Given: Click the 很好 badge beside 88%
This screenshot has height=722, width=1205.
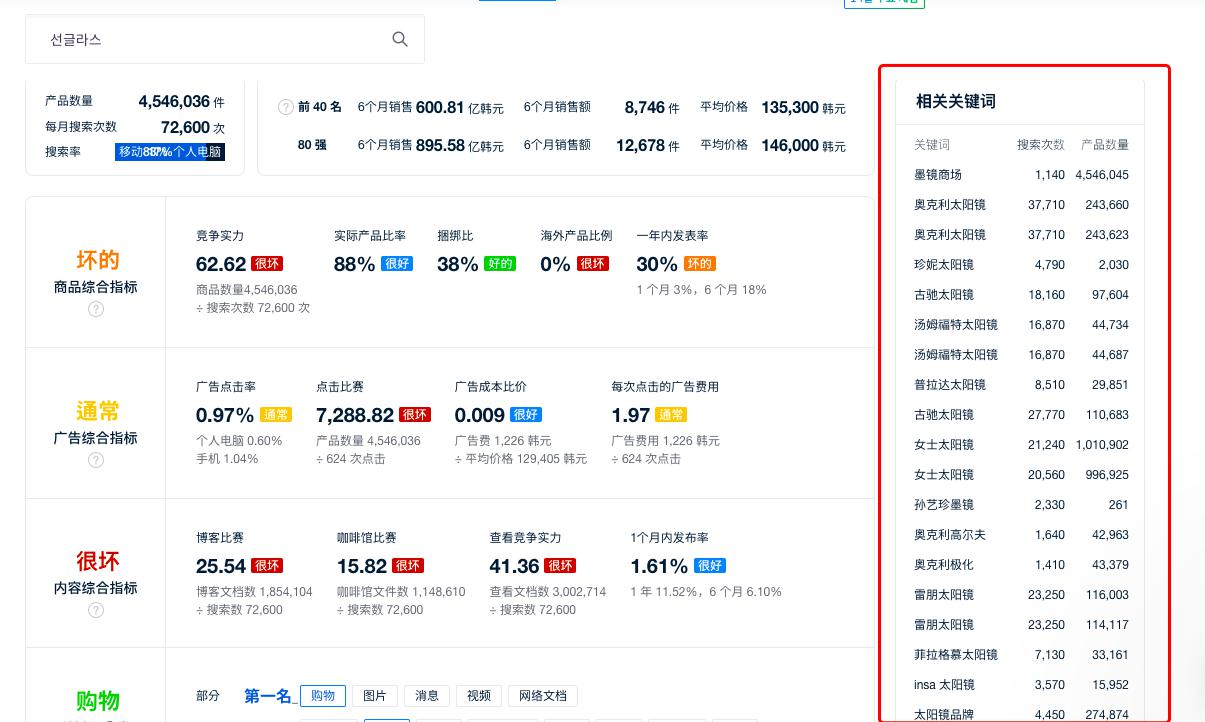Looking at the screenshot, I should click(397, 264).
